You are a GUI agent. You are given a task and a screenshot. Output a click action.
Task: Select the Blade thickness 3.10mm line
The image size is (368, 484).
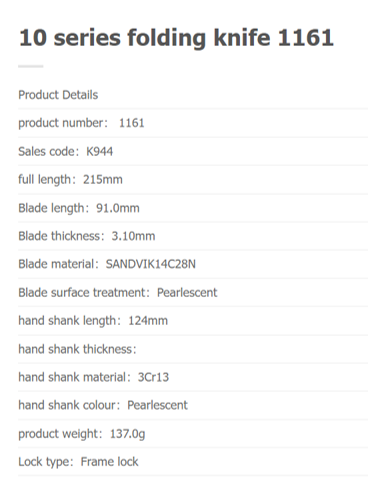193,236
